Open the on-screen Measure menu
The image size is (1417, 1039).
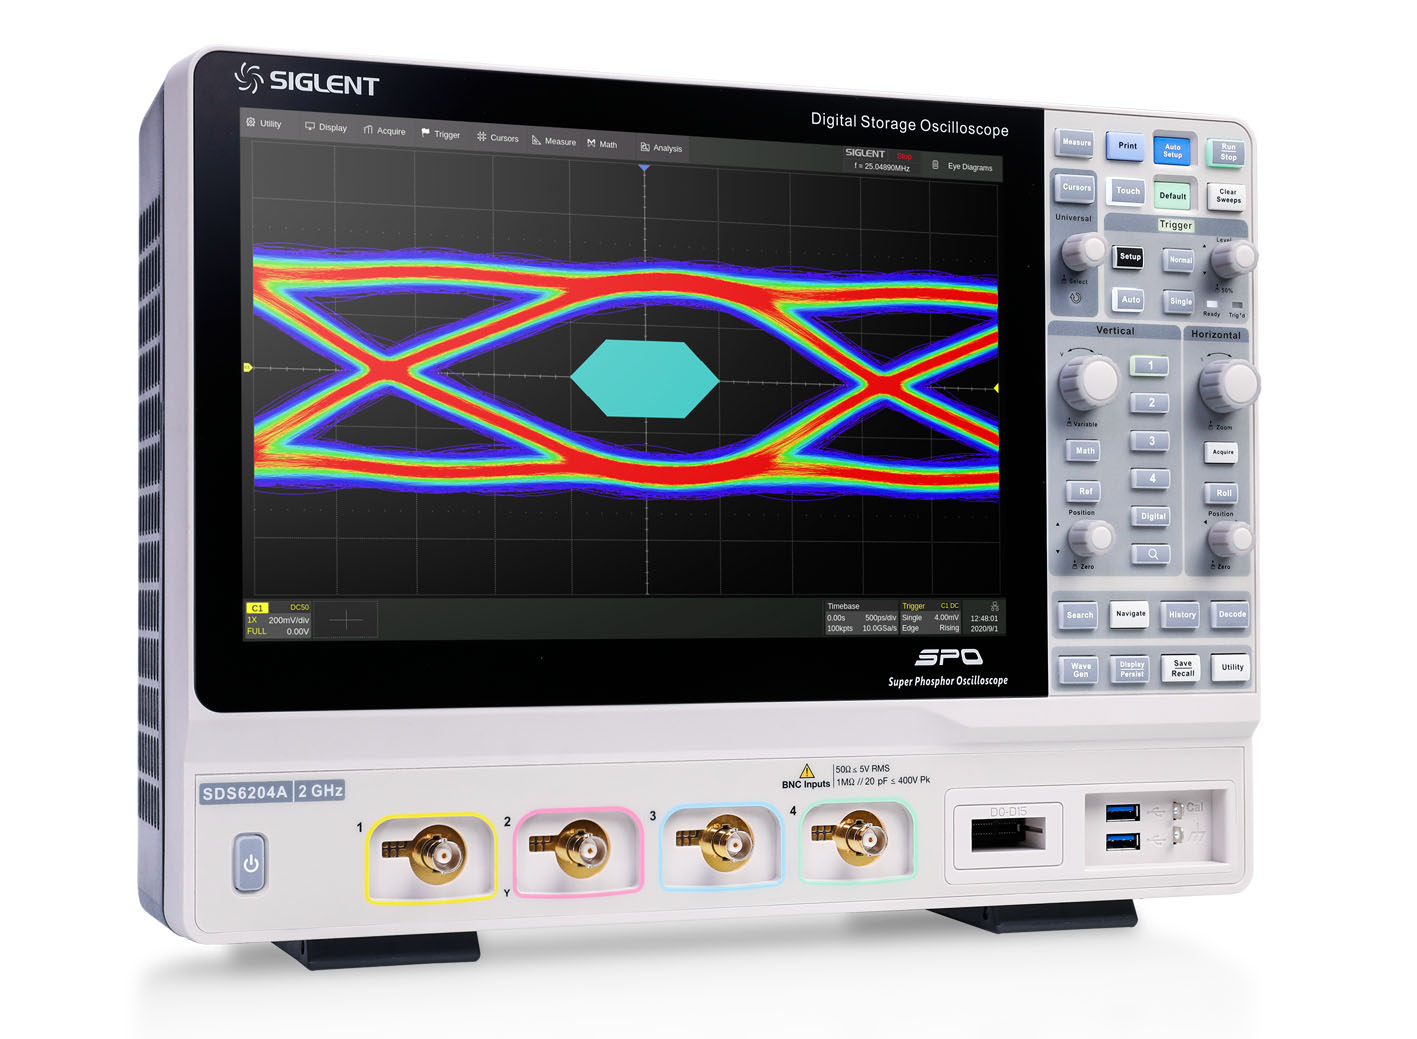[x=554, y=141]
